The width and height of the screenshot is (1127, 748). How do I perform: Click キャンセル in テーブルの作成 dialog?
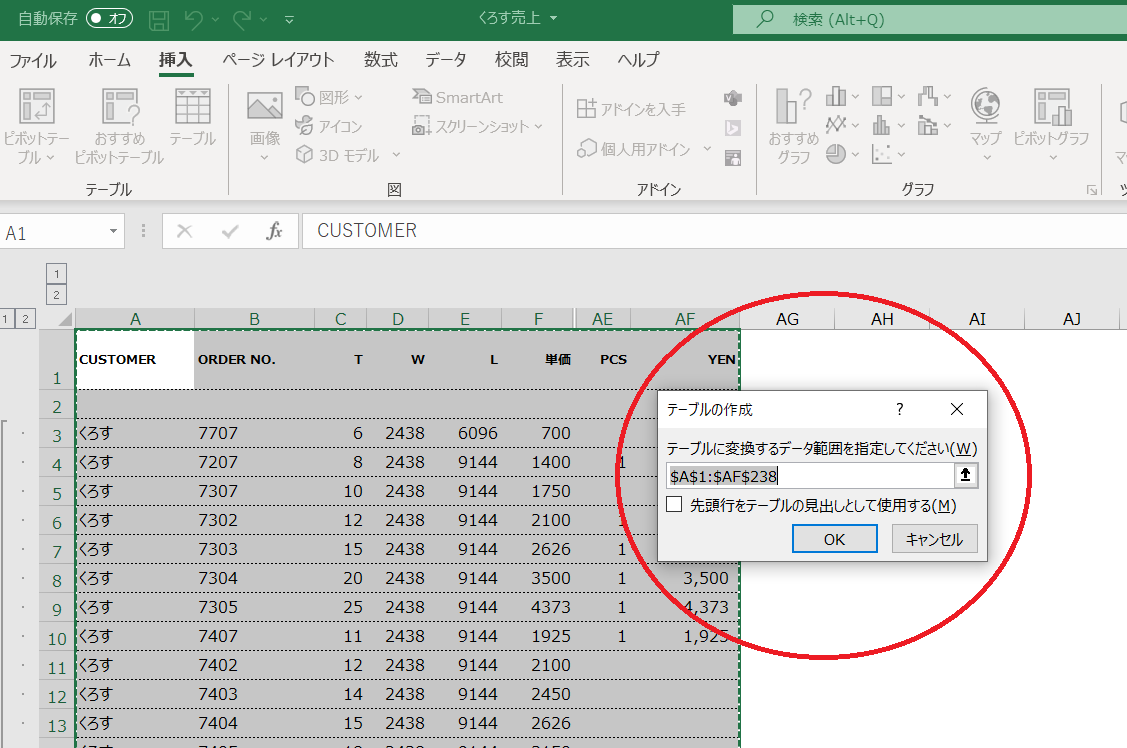(x=934, y=539)
